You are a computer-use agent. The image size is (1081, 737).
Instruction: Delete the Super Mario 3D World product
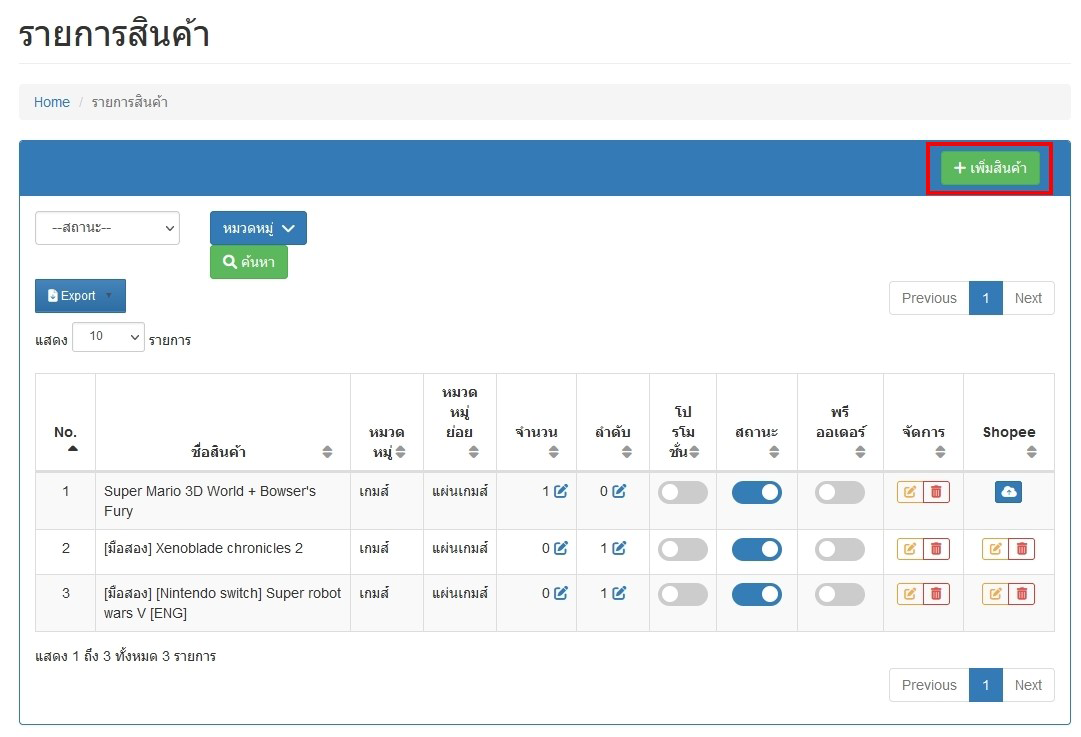936,492
